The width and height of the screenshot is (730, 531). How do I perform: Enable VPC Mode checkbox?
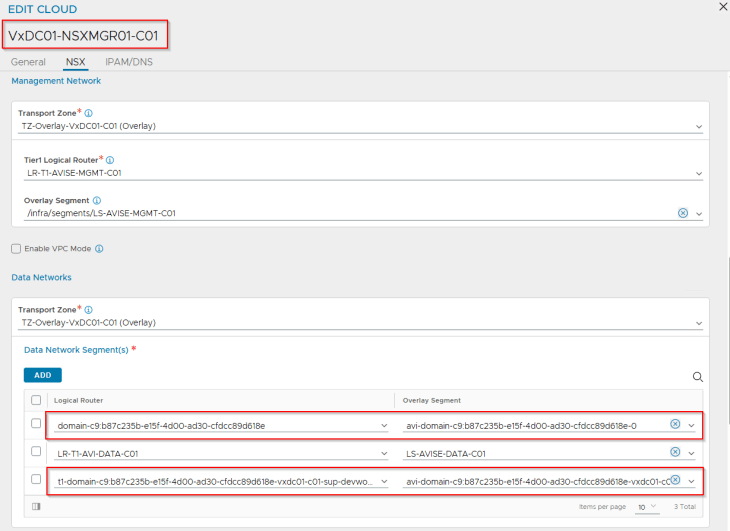pos(15,248)
